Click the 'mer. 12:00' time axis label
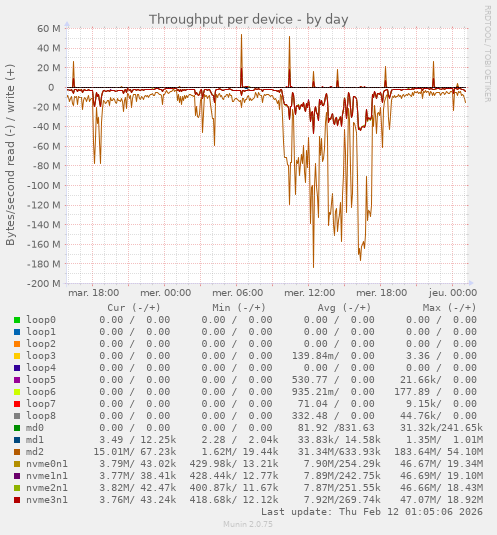 click(x=310, y=293)
